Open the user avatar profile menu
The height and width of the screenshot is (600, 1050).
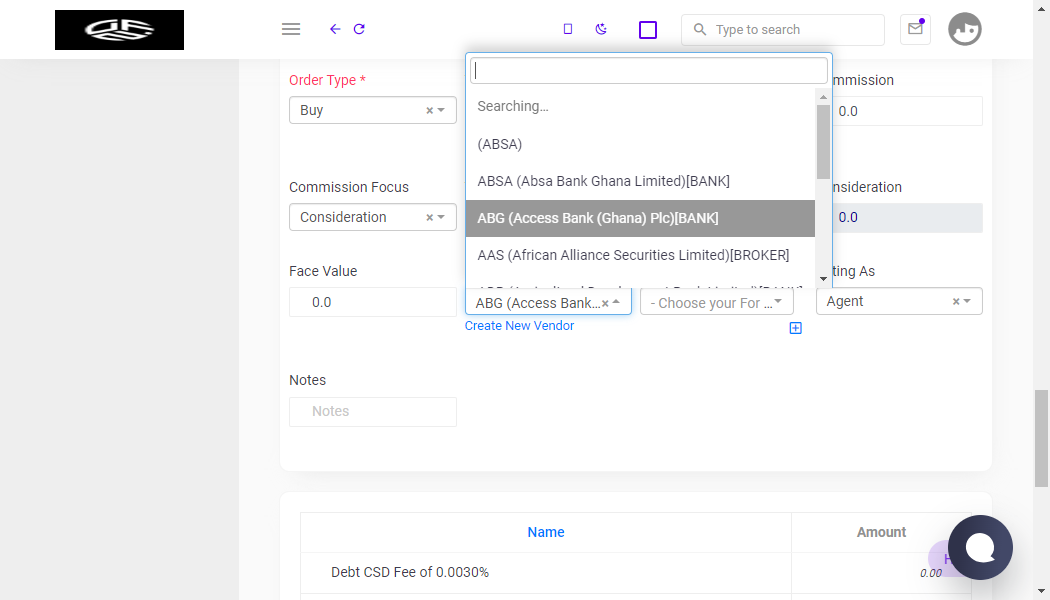click(964, 29)
